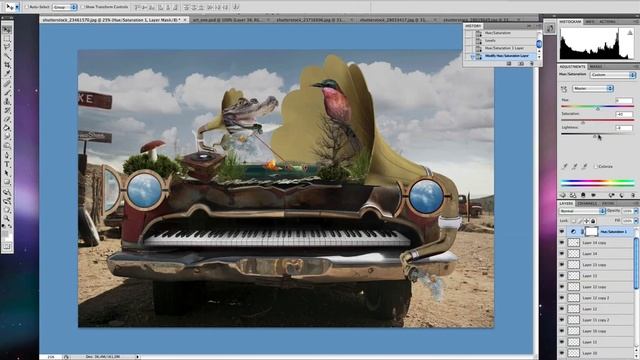The image size is (640, 360).
Task: Select the Rectangular Marquee tool
Action: tap(7, 39)
